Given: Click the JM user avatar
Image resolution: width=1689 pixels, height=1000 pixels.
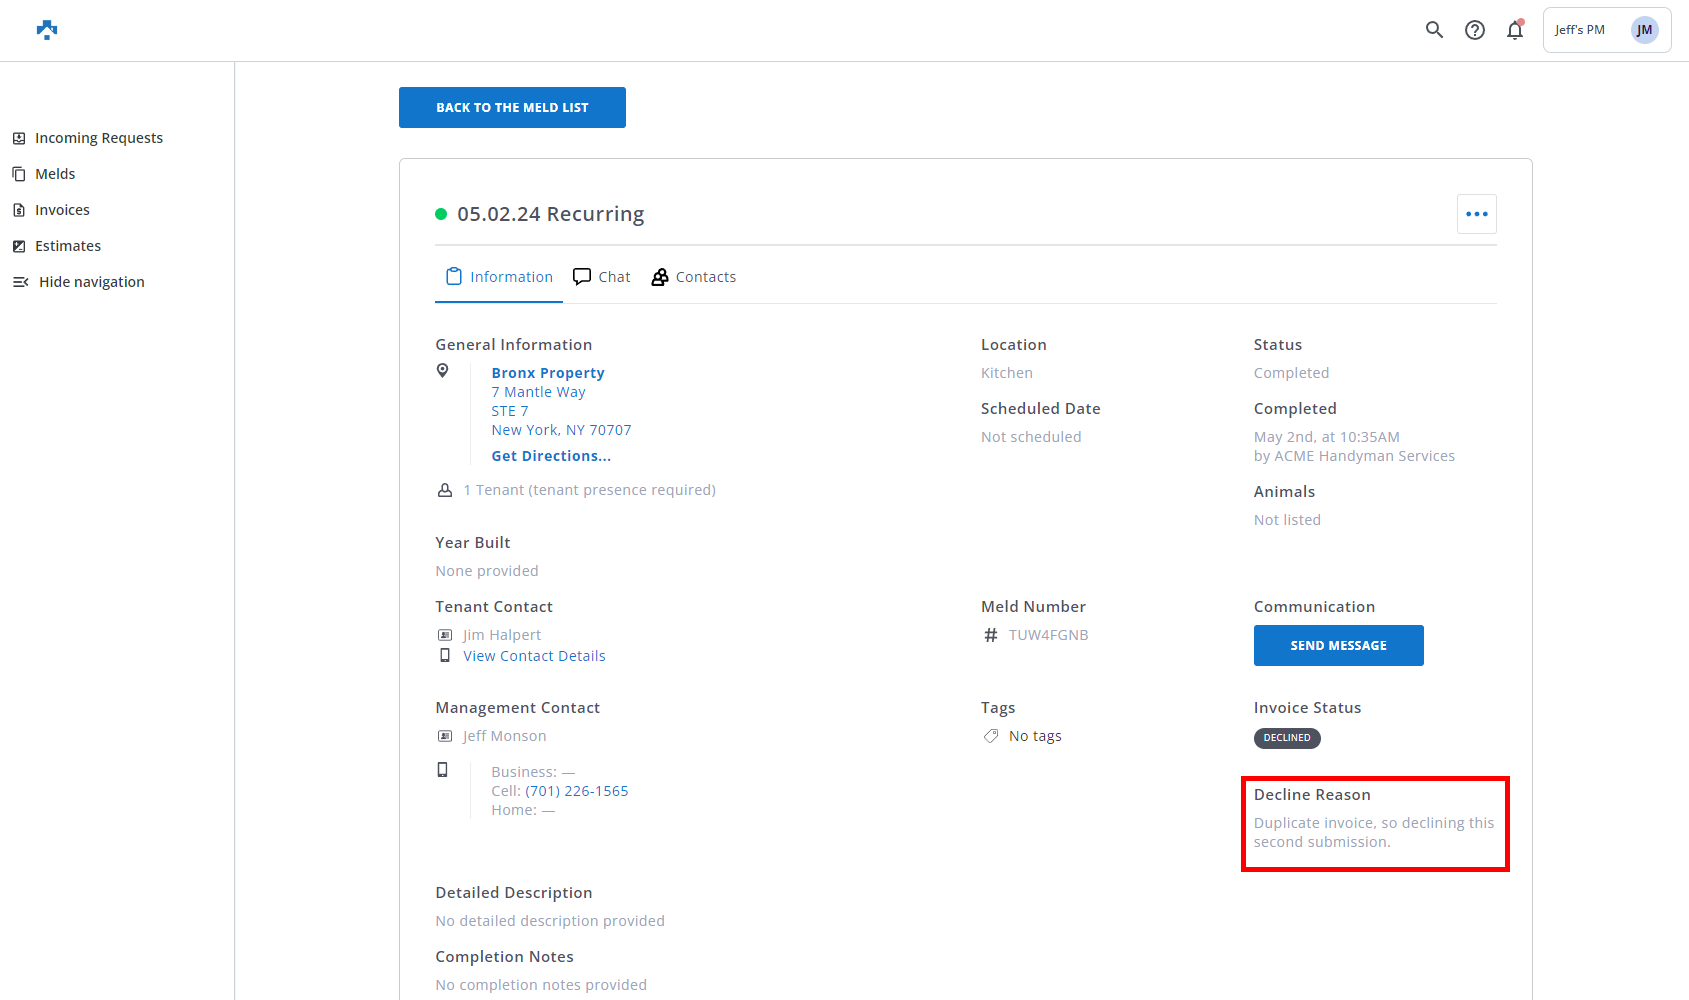Looking at the screenshot, I should [x=1644, y=30].
